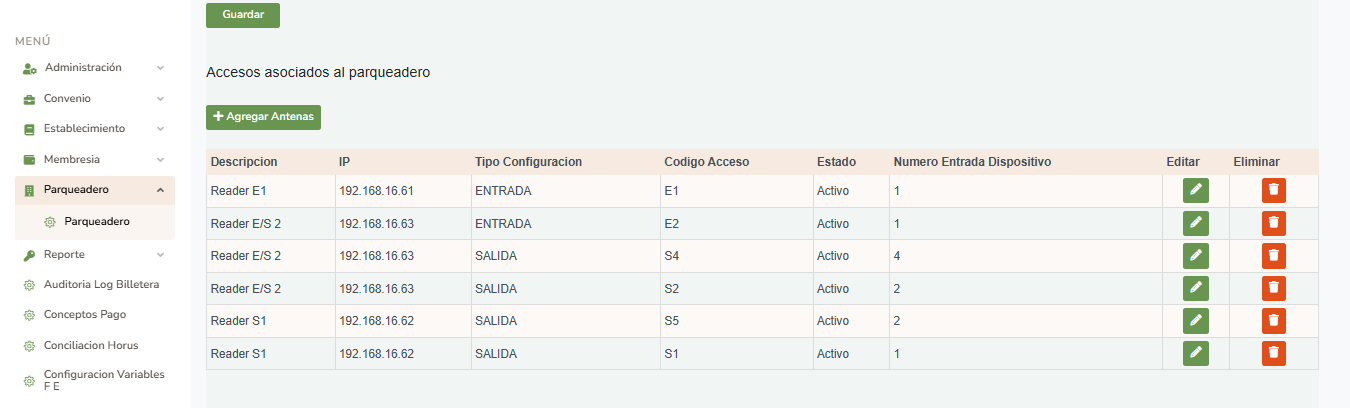Image resolution: width=1350 pixels, height=408 pixels.
Task: Select the Parqueadero submenu entry
Action: (96, 221)
